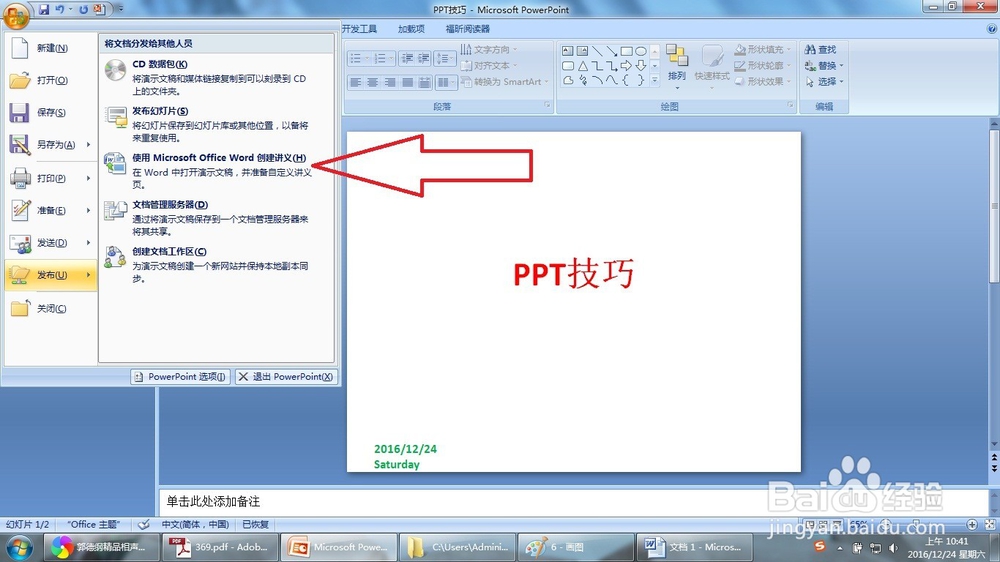This screenshot has width=1000, height=562.
Task: Click 转换为 SmartArt
Action: click(x=504, y=82)
